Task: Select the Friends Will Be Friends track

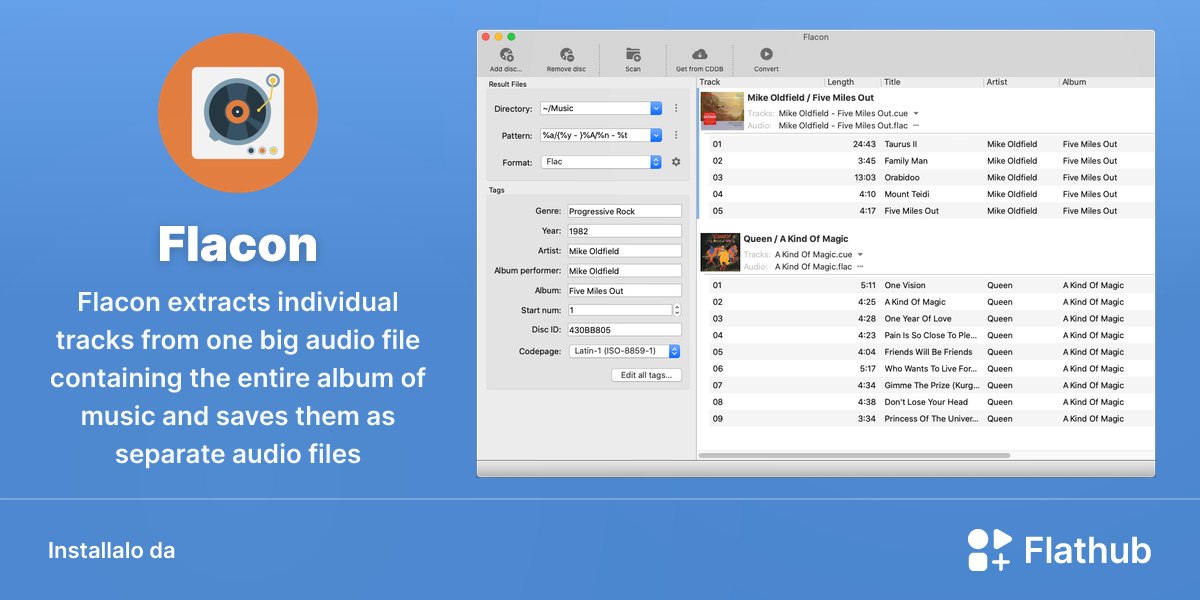Action: [x=932, y=352]
